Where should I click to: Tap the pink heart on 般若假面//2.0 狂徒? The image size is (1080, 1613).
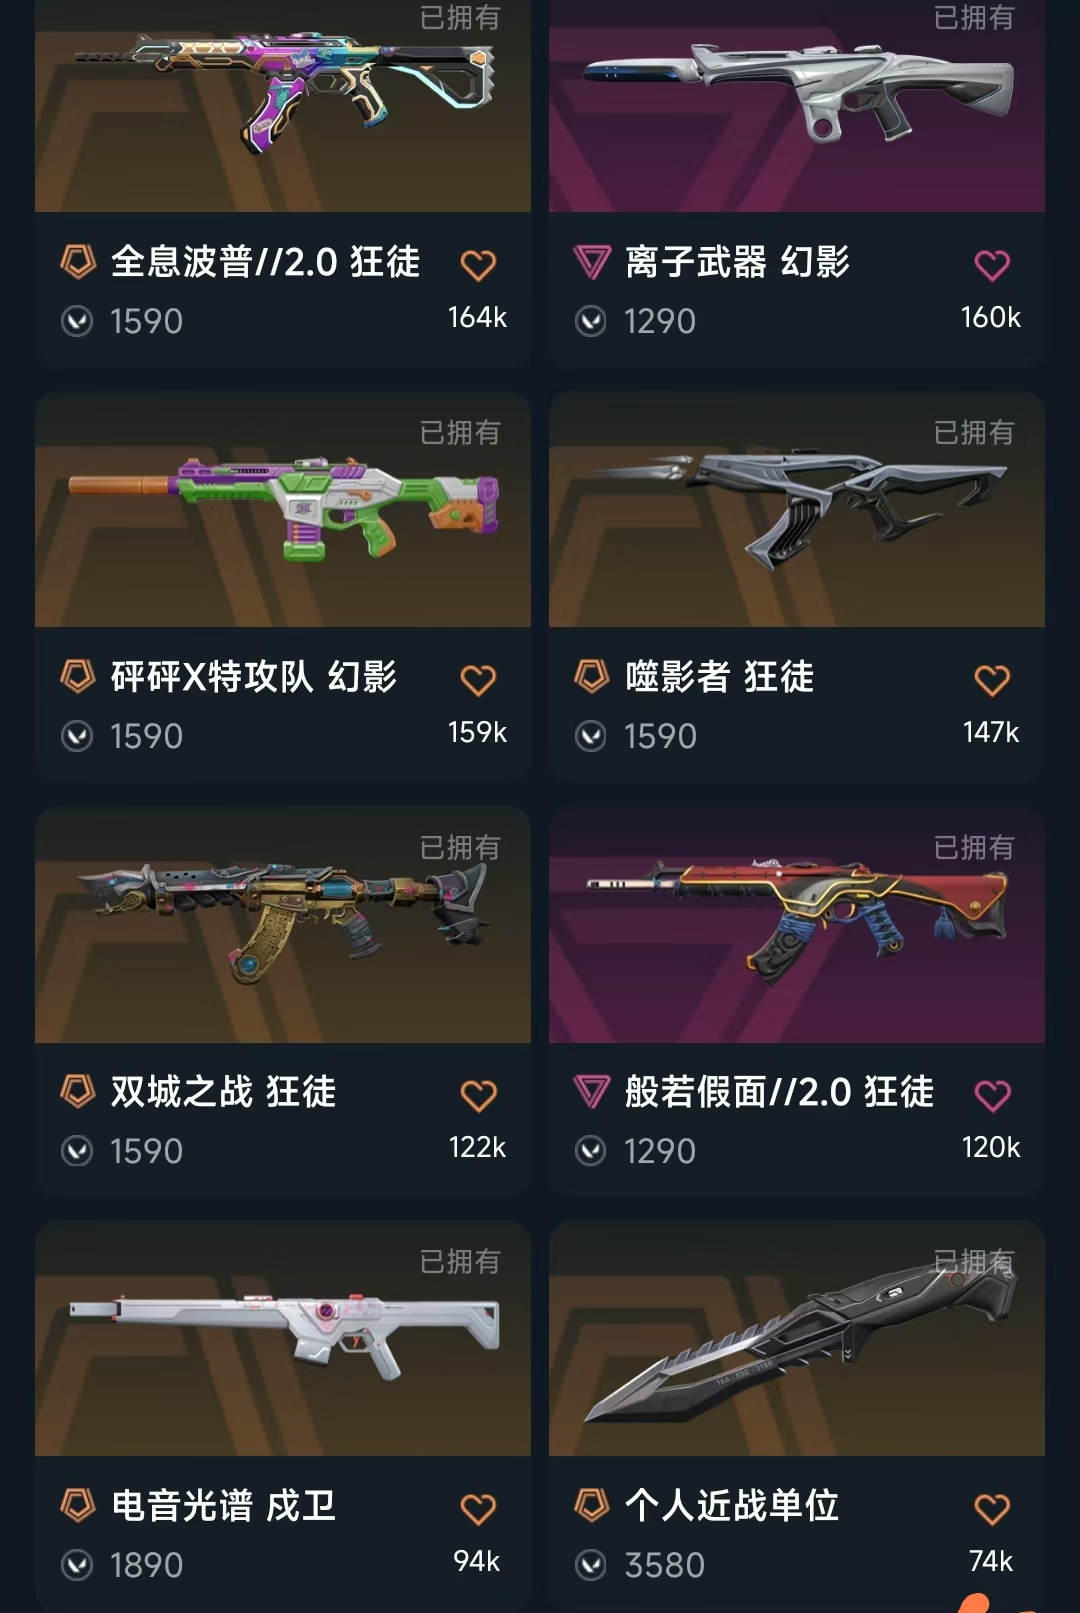992,1095
